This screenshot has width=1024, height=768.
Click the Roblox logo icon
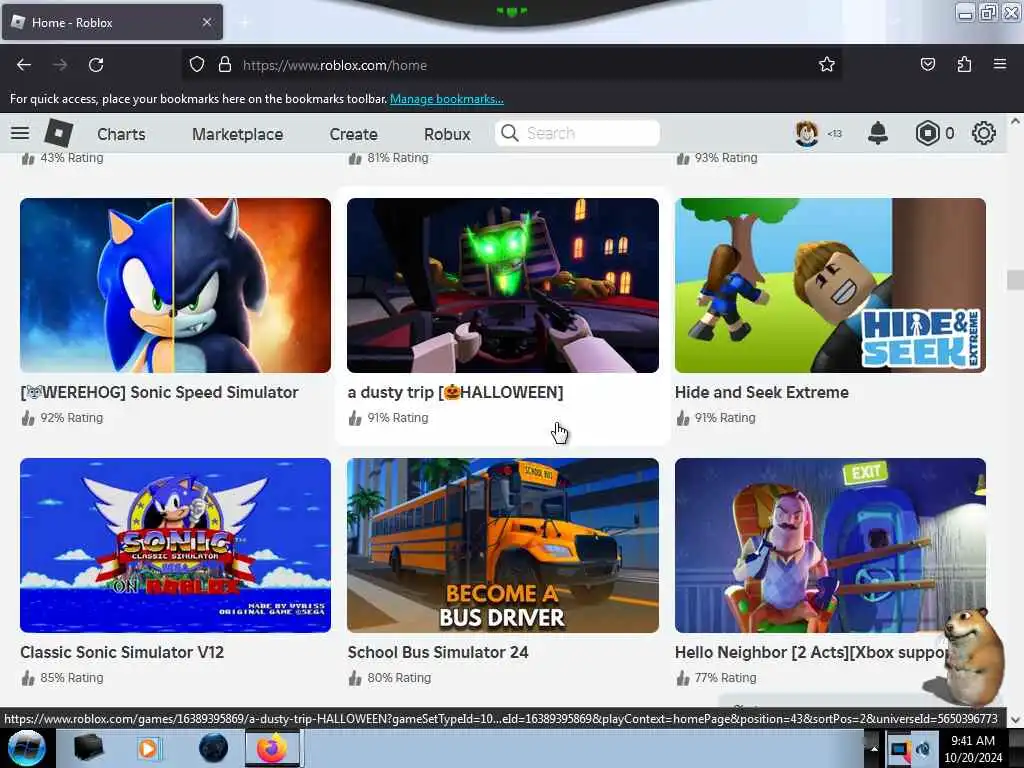58,133
